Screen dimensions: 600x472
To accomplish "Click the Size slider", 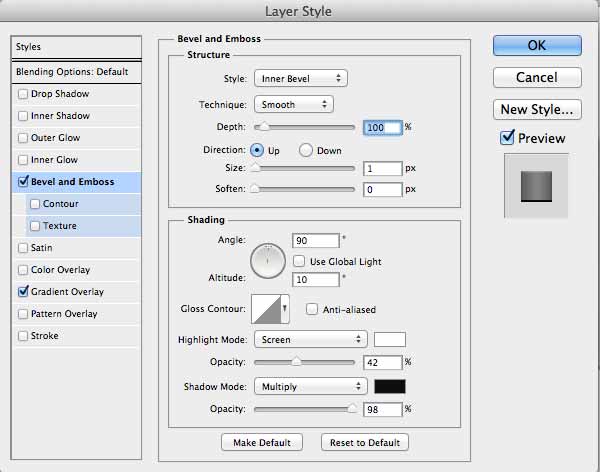I will click(x=303, y=168).
